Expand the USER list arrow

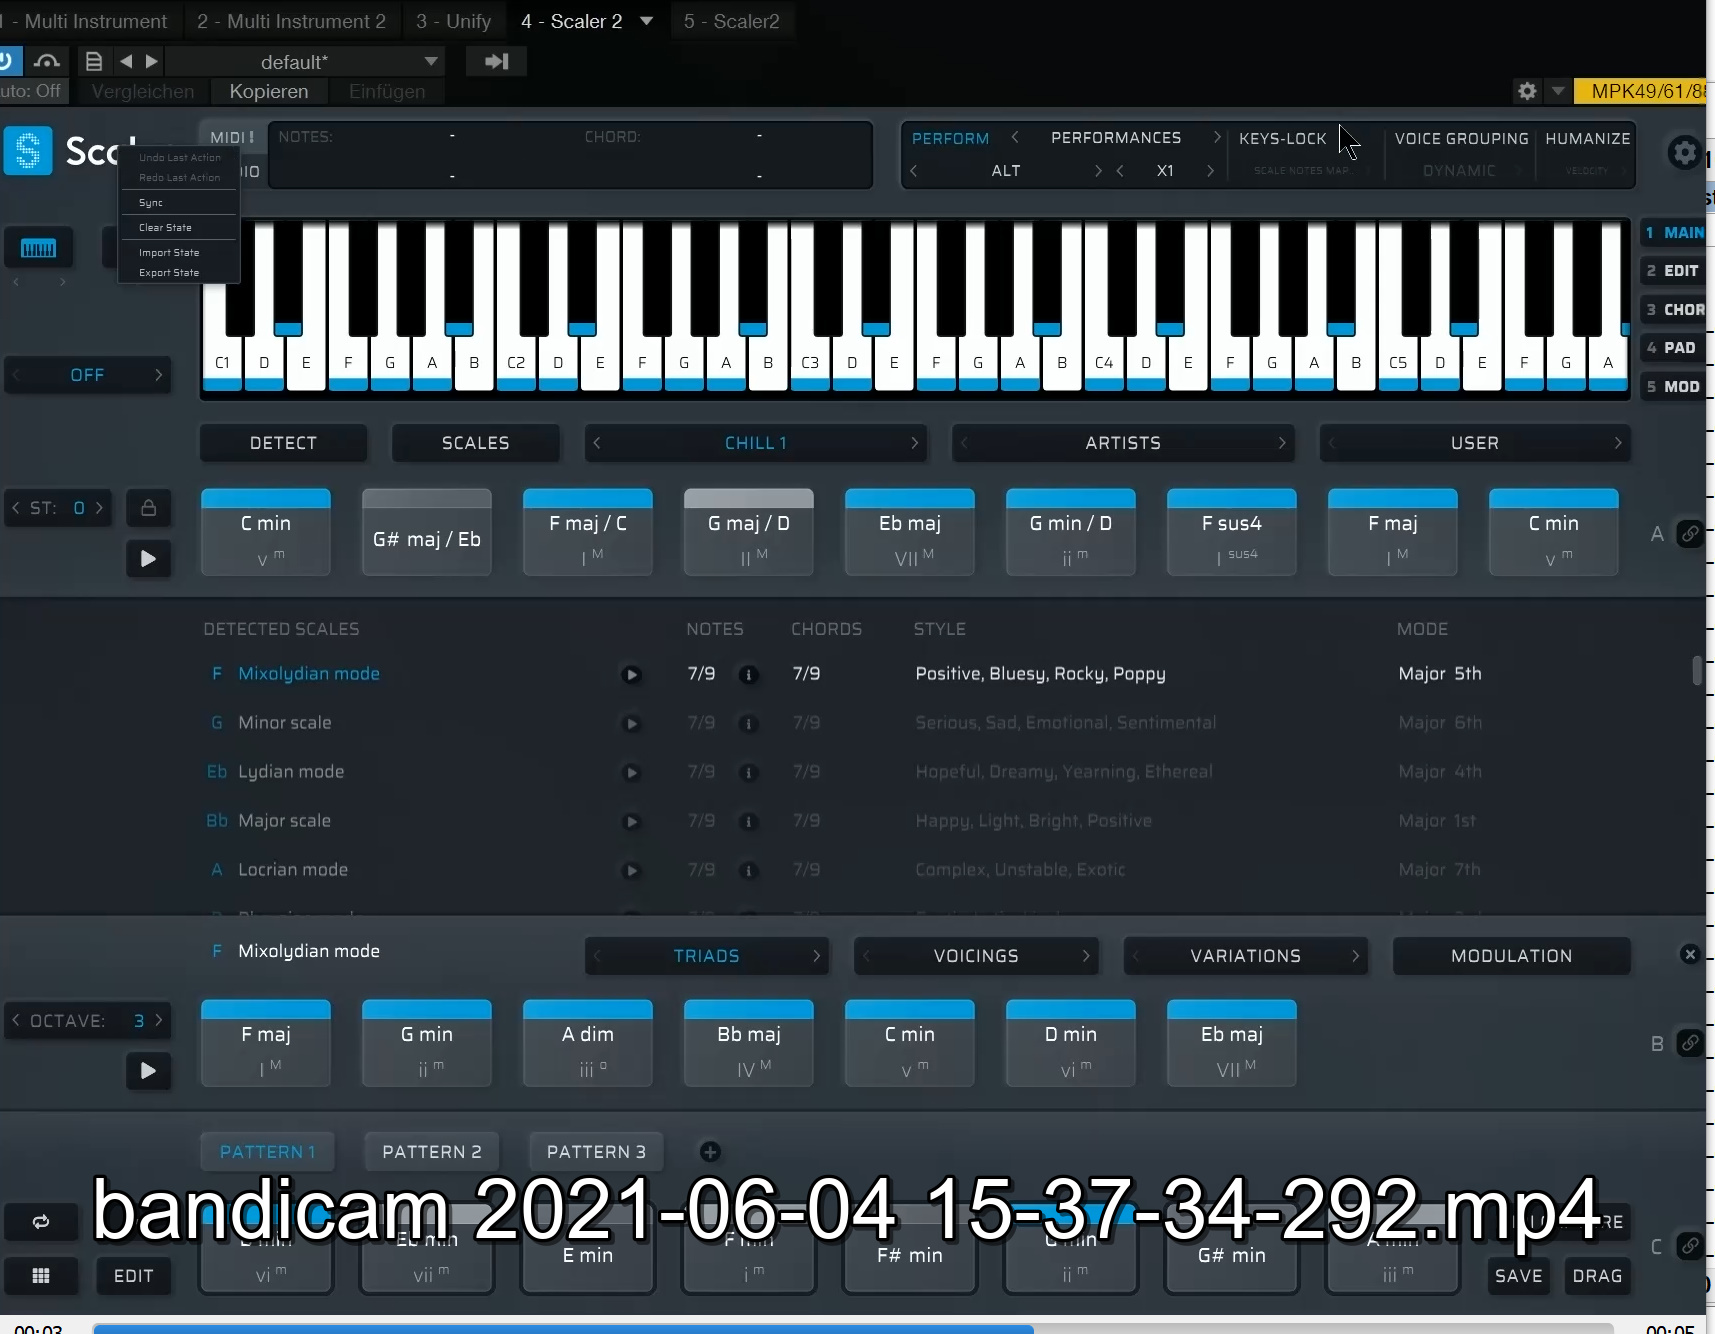1618,442
